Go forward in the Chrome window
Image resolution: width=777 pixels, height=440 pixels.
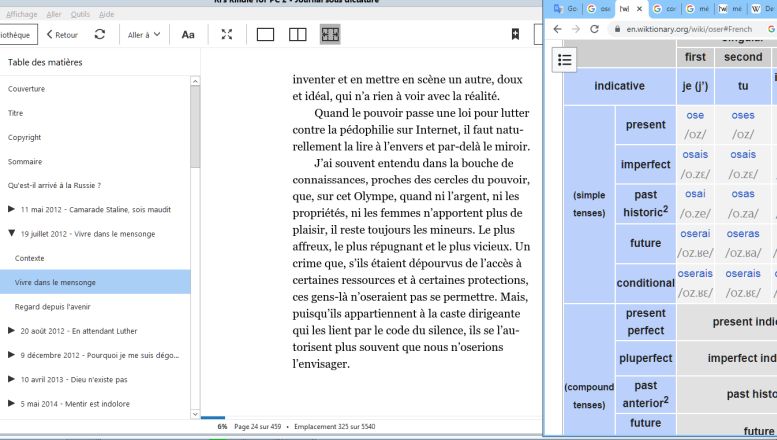coord(575,29)
